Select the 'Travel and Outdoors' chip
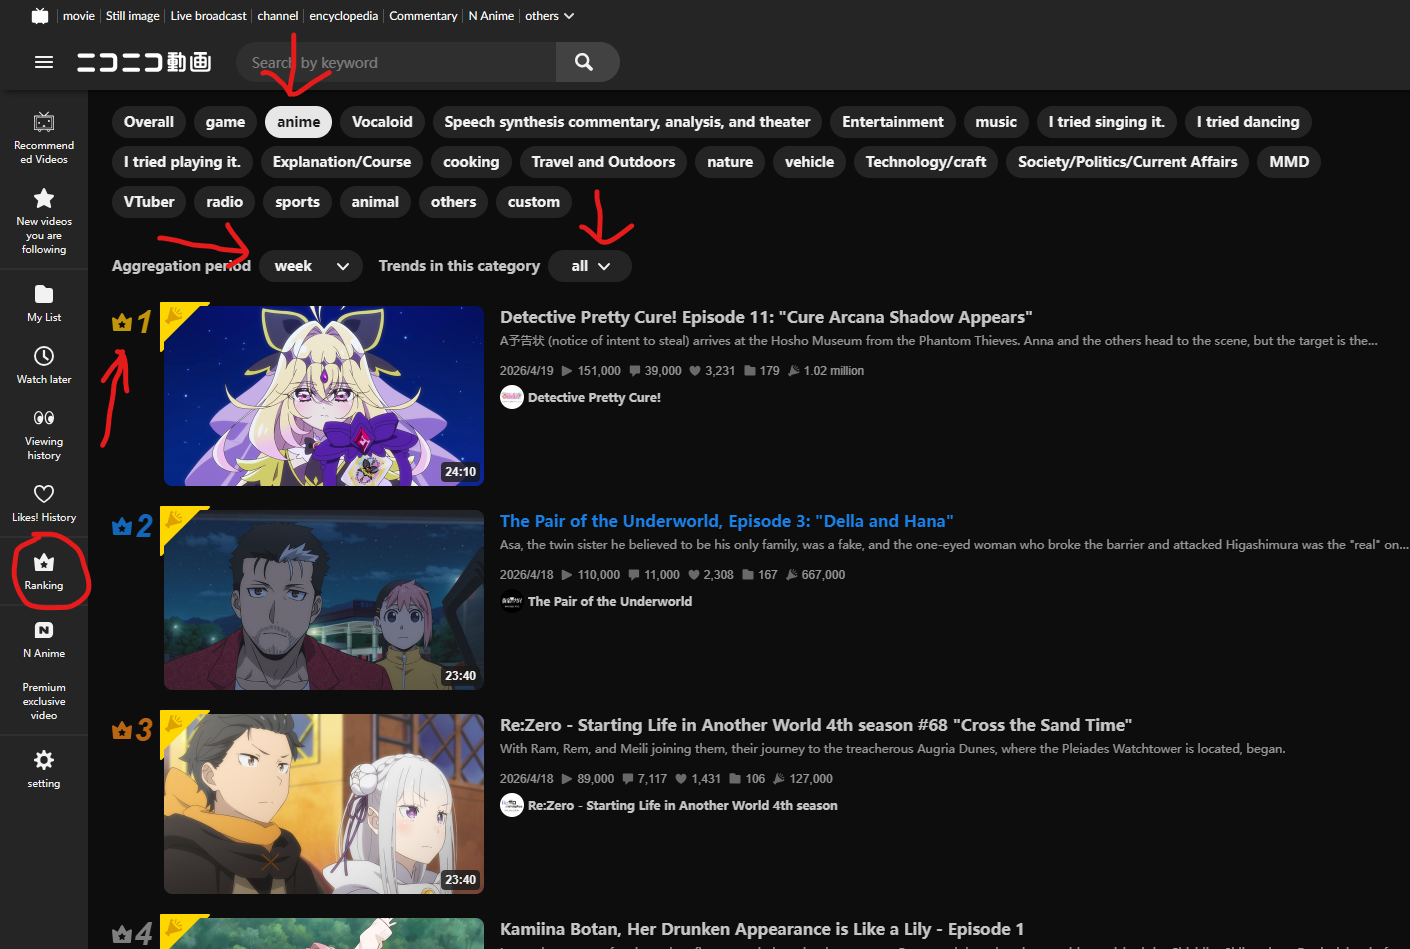1410x949 pixels. [603, 162]
